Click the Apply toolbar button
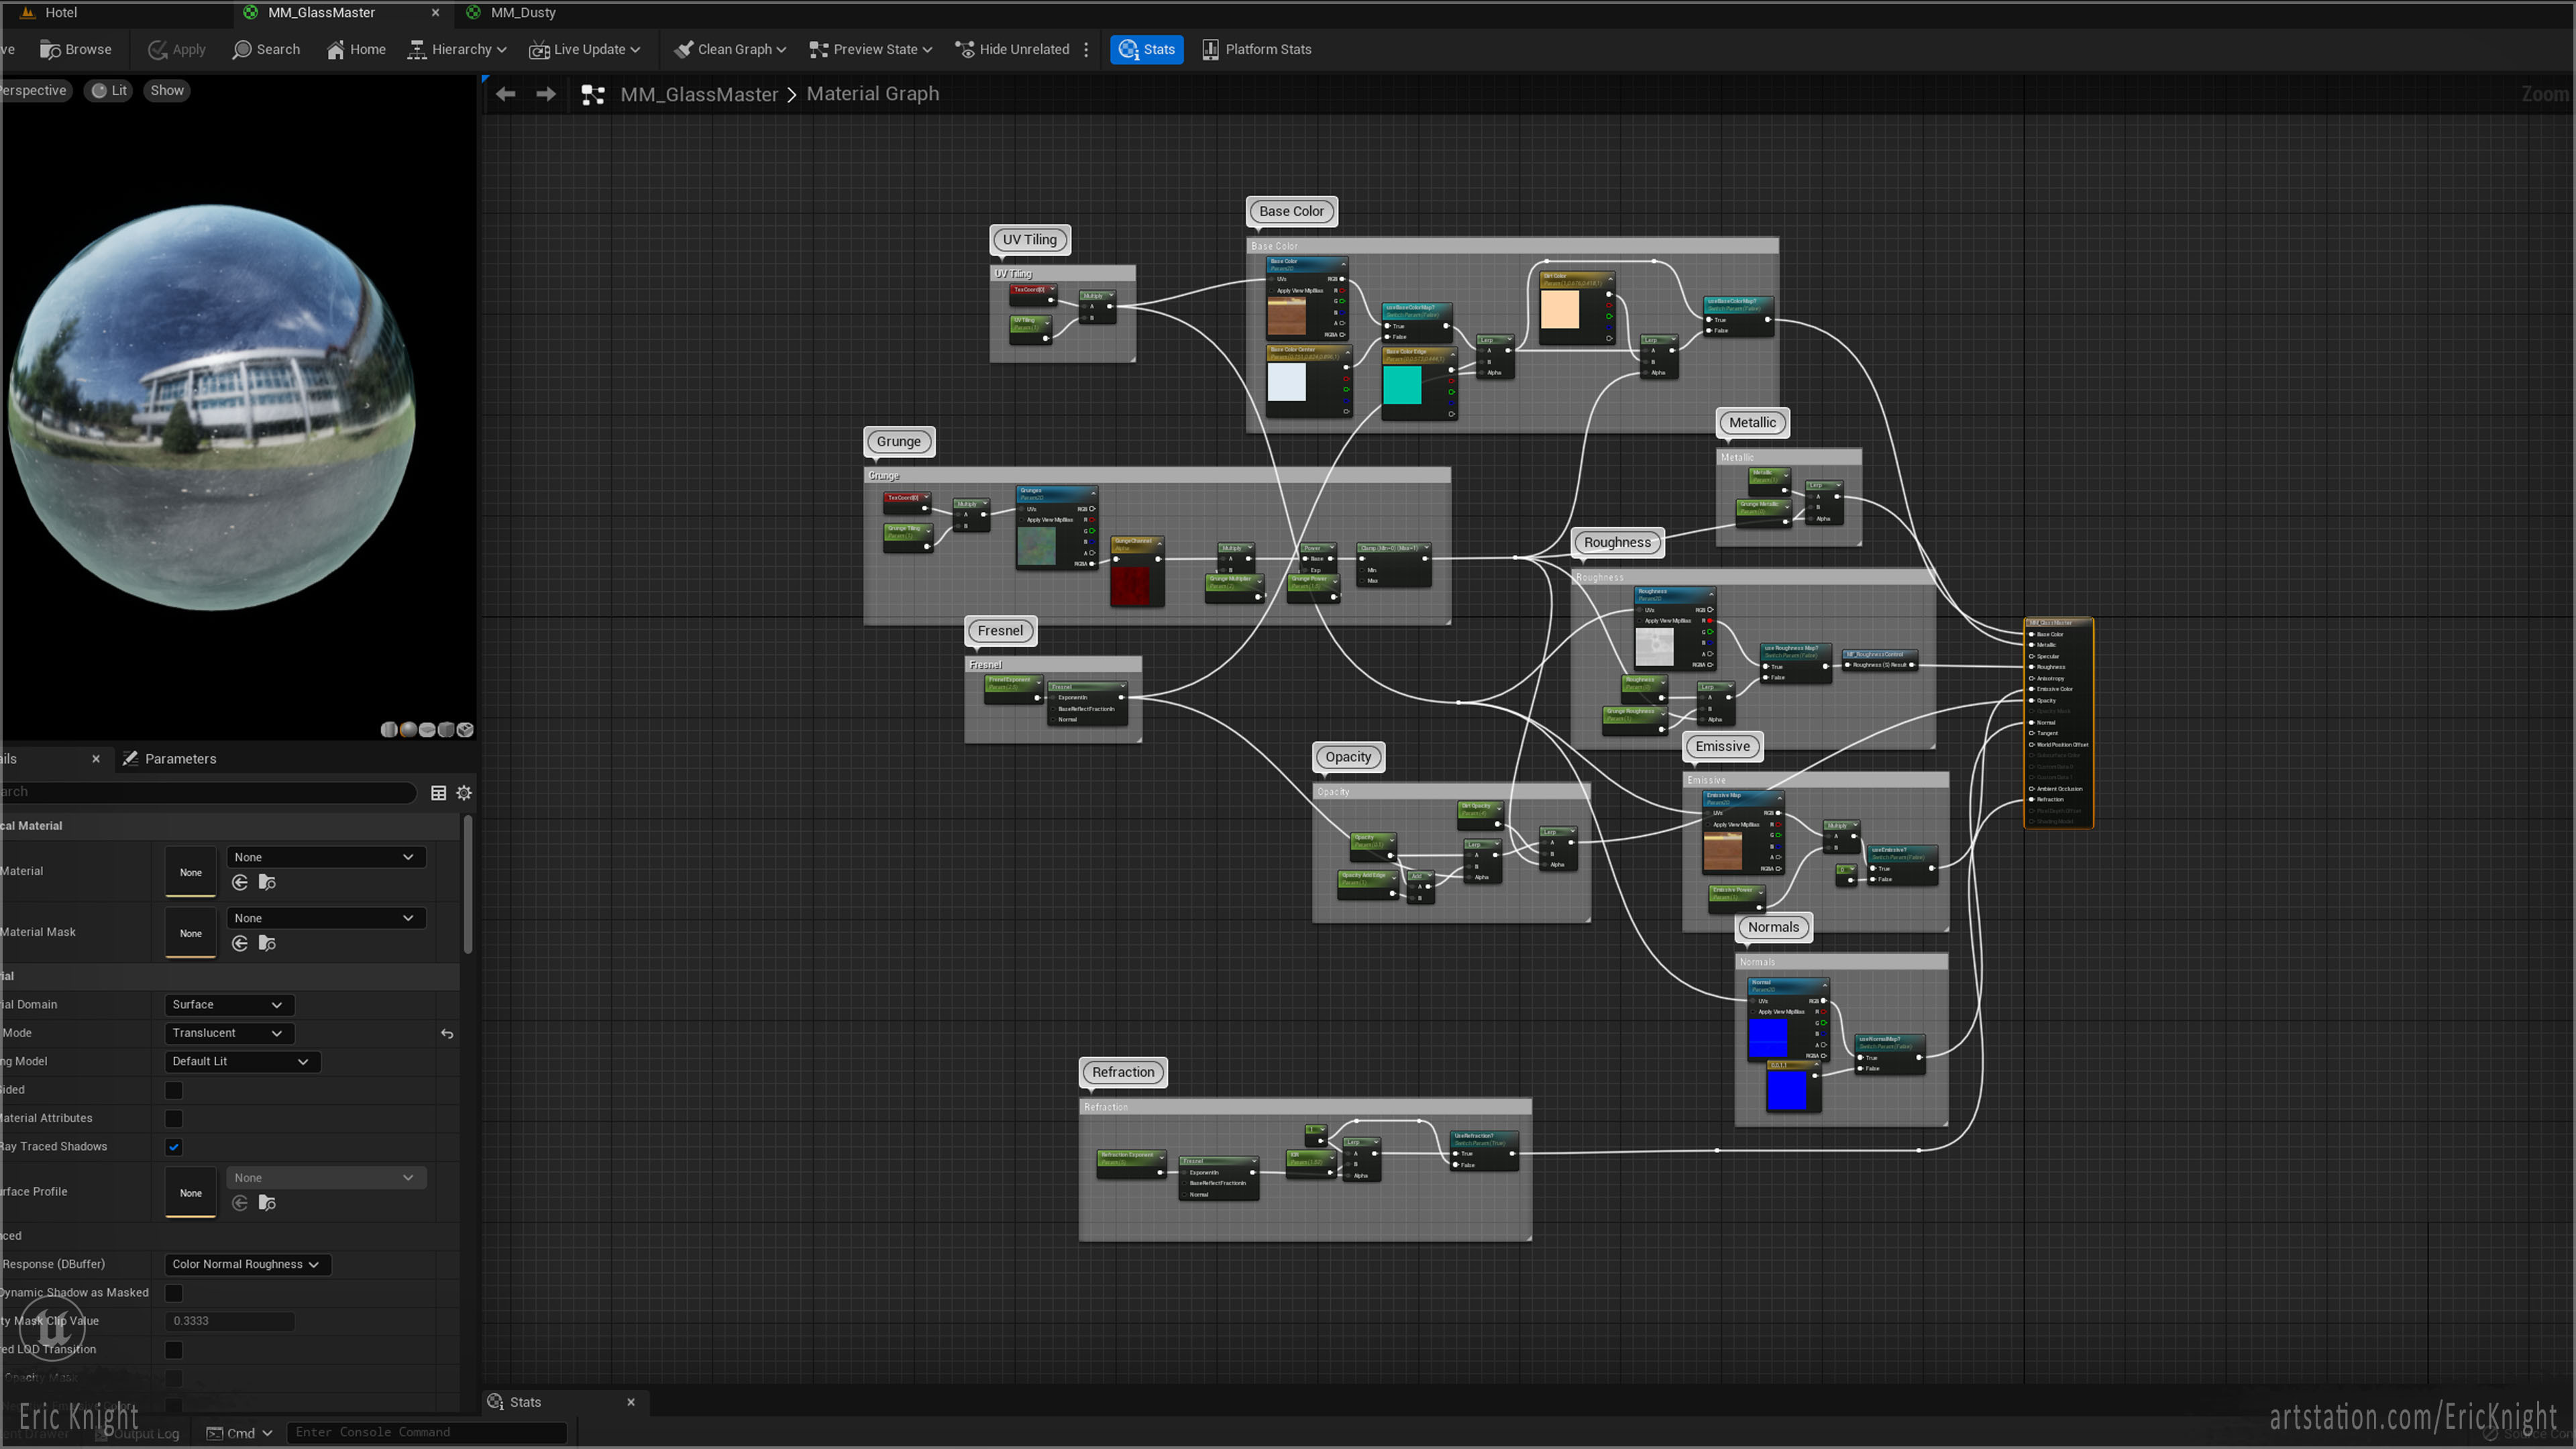This screenshot has height=1449, width=2576. pyautogui.click(x=177, y=49)
